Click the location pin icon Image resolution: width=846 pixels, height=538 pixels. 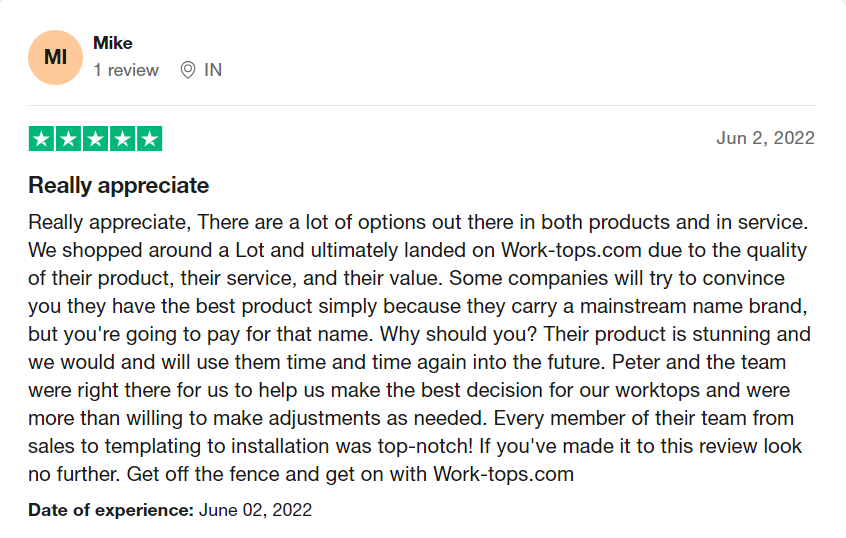pos(187,70)
